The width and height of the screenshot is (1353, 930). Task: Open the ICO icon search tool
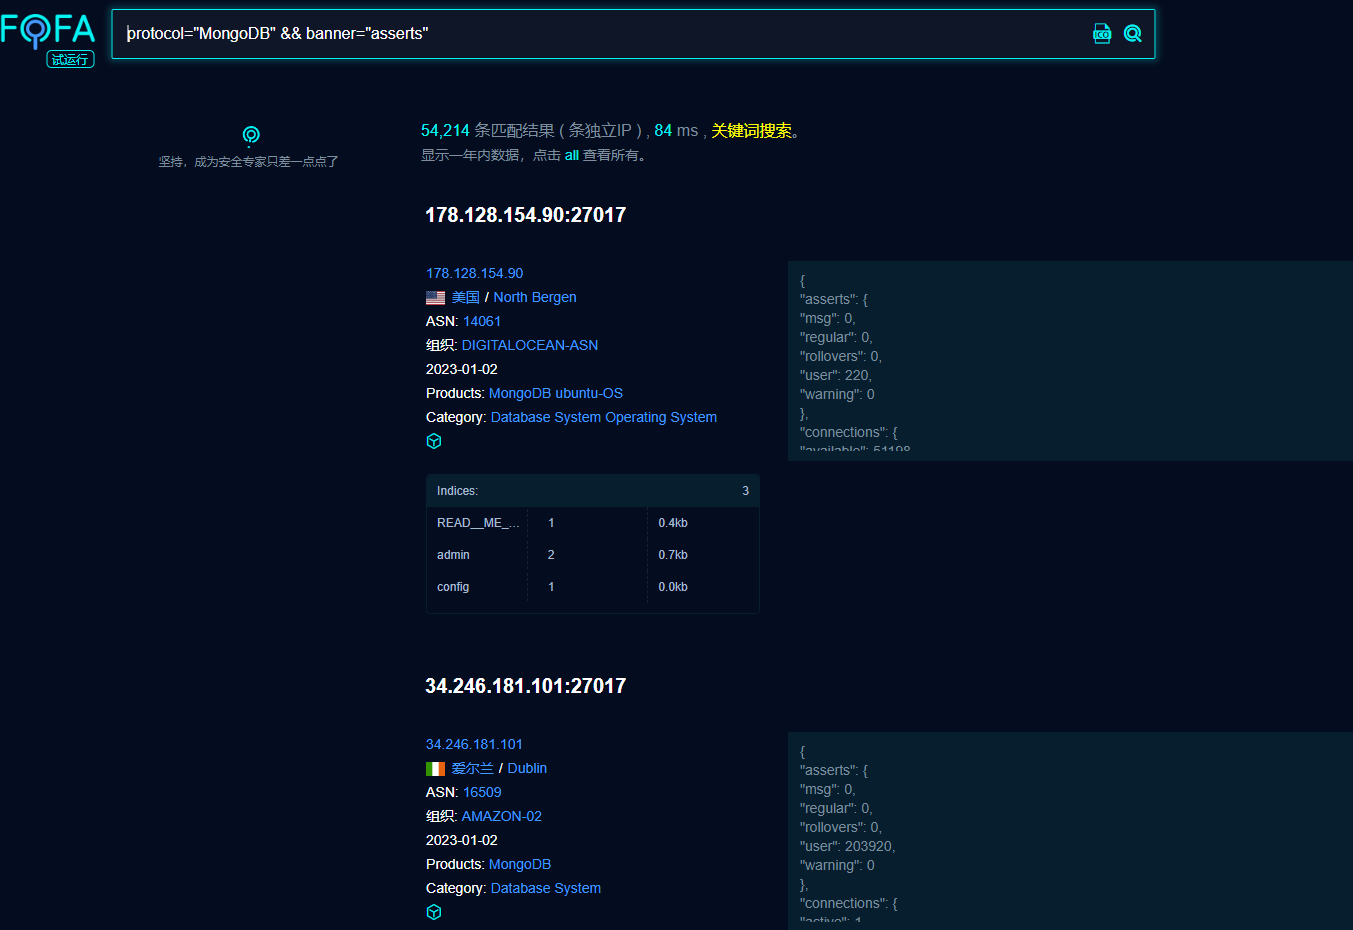coord(1102,34)
